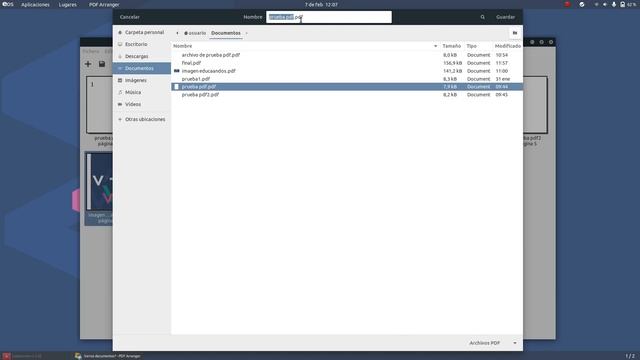640x360 pixels.
Task: Select the highlighted file prueba pdf.pdf
Action: pos(347,87)
